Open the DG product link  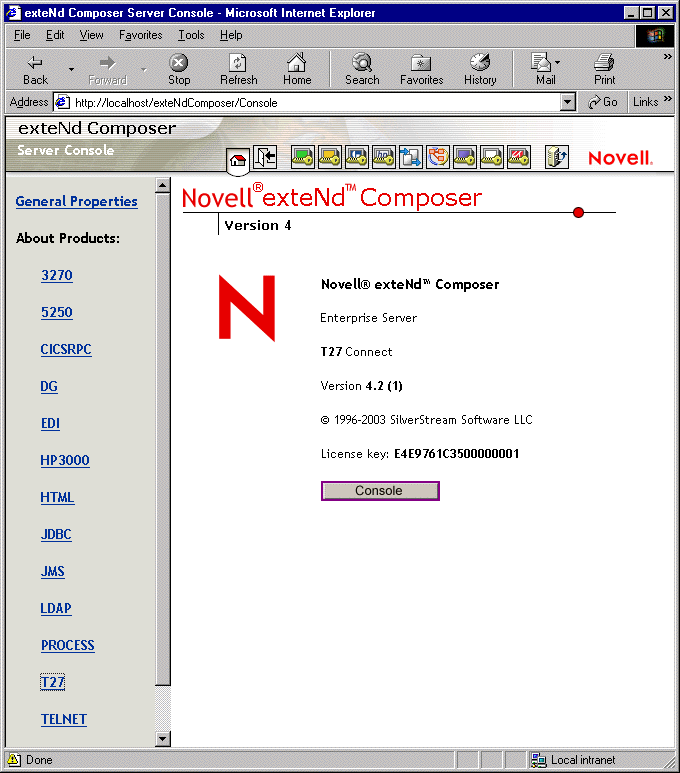point(49,386)
